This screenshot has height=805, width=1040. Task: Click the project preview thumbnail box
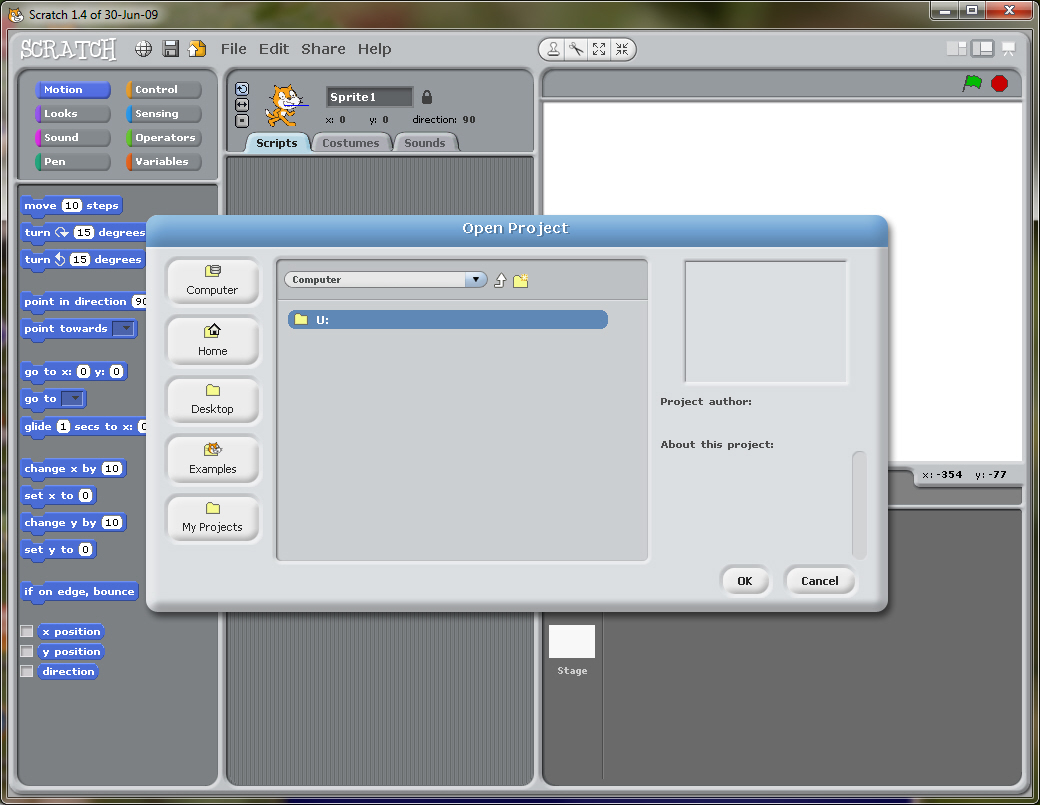tap(766, 322)
